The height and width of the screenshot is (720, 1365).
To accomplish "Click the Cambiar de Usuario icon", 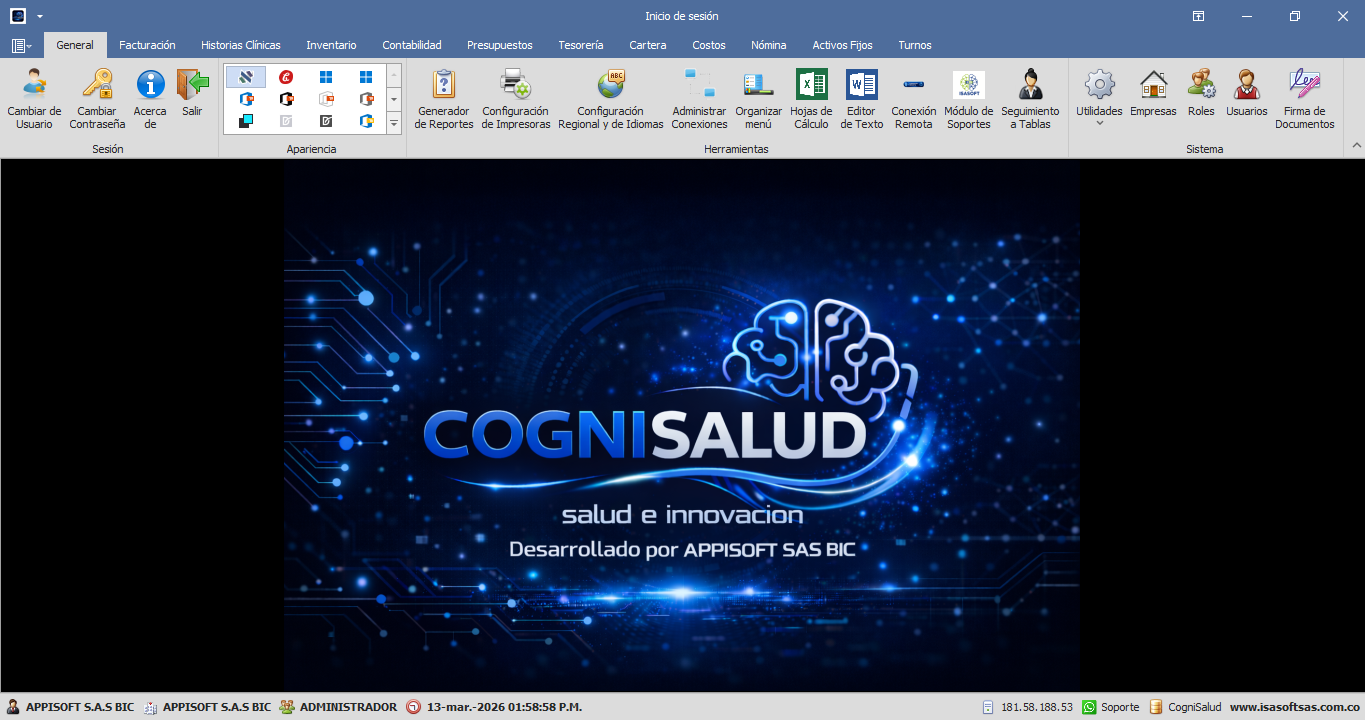I will (x=34, y=84).
